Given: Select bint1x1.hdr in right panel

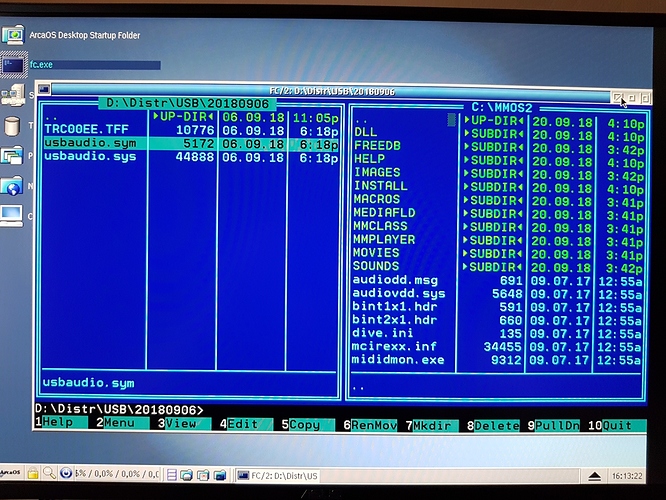Looking at the screenshot, I should click(x=395, y=306).
